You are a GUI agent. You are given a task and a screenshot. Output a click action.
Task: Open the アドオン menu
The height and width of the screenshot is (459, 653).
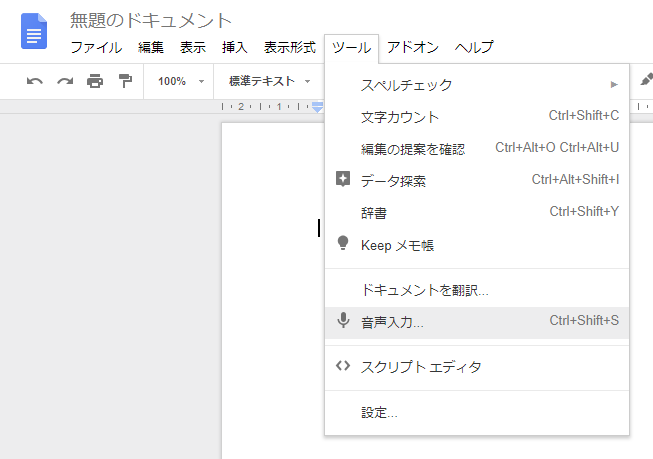[413, 47]
